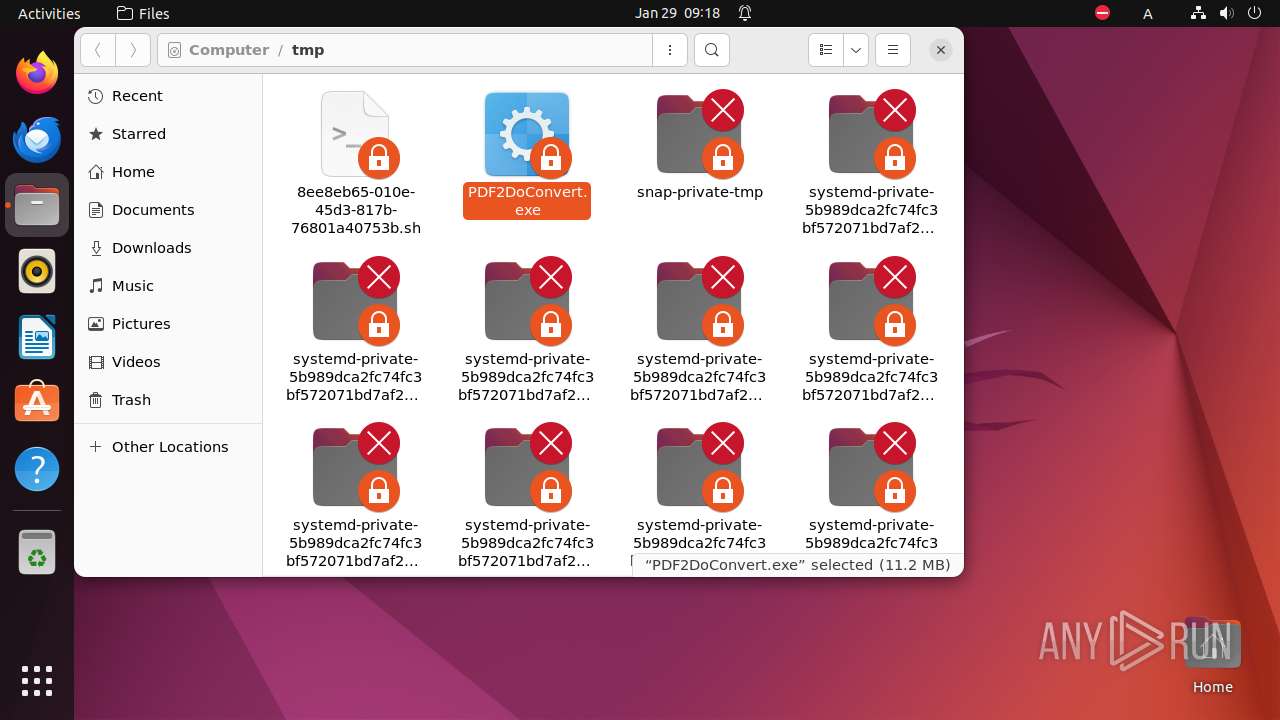
Task: Click the volume icon in top bar
Action: pos(1226,13)
